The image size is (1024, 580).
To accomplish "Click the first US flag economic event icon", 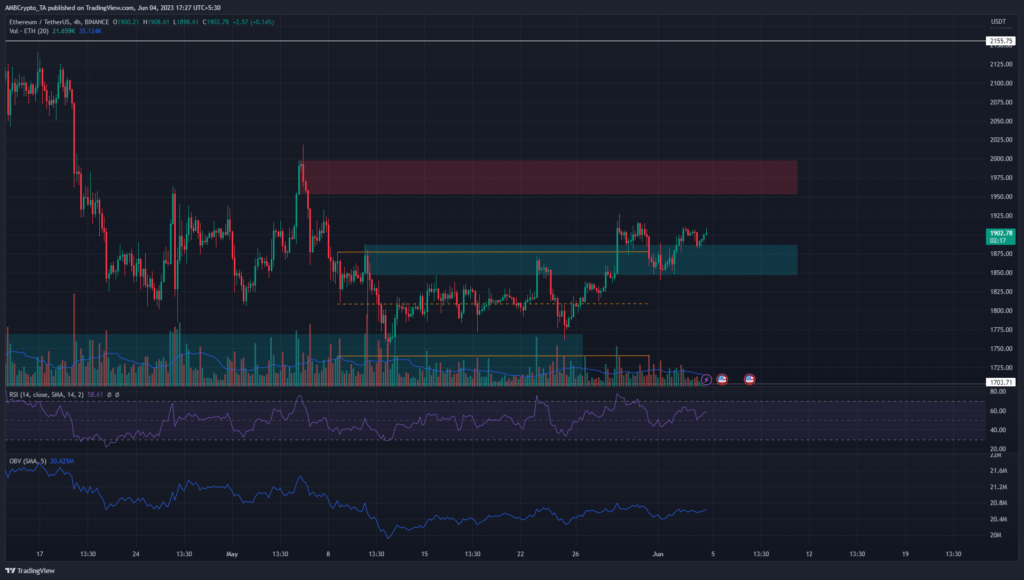I will pyautogui.click(x=722, y=379).
